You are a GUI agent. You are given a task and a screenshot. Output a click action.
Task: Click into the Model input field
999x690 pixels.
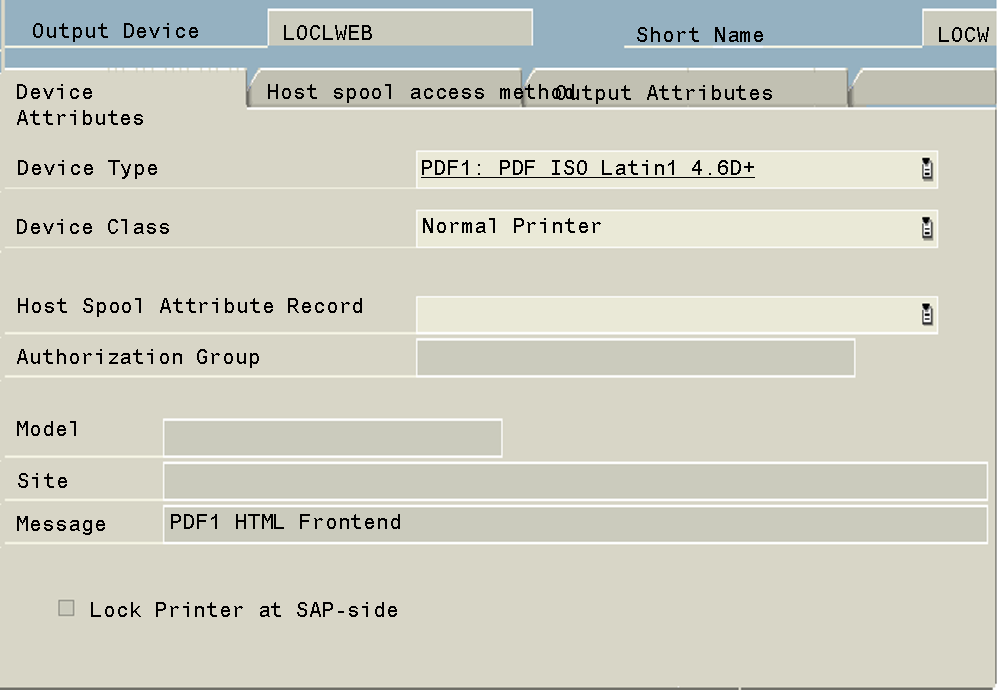[332, 437]
